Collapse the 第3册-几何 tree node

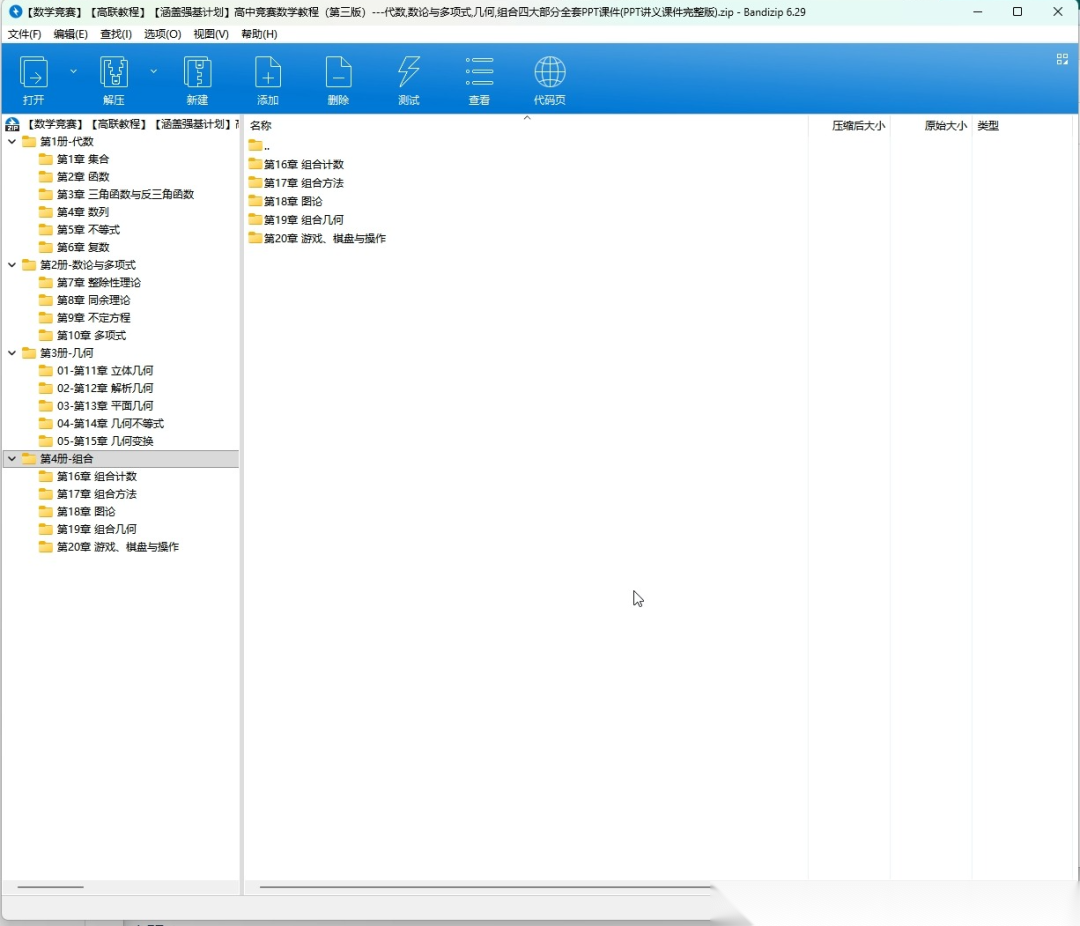click(x=12, y=353)
